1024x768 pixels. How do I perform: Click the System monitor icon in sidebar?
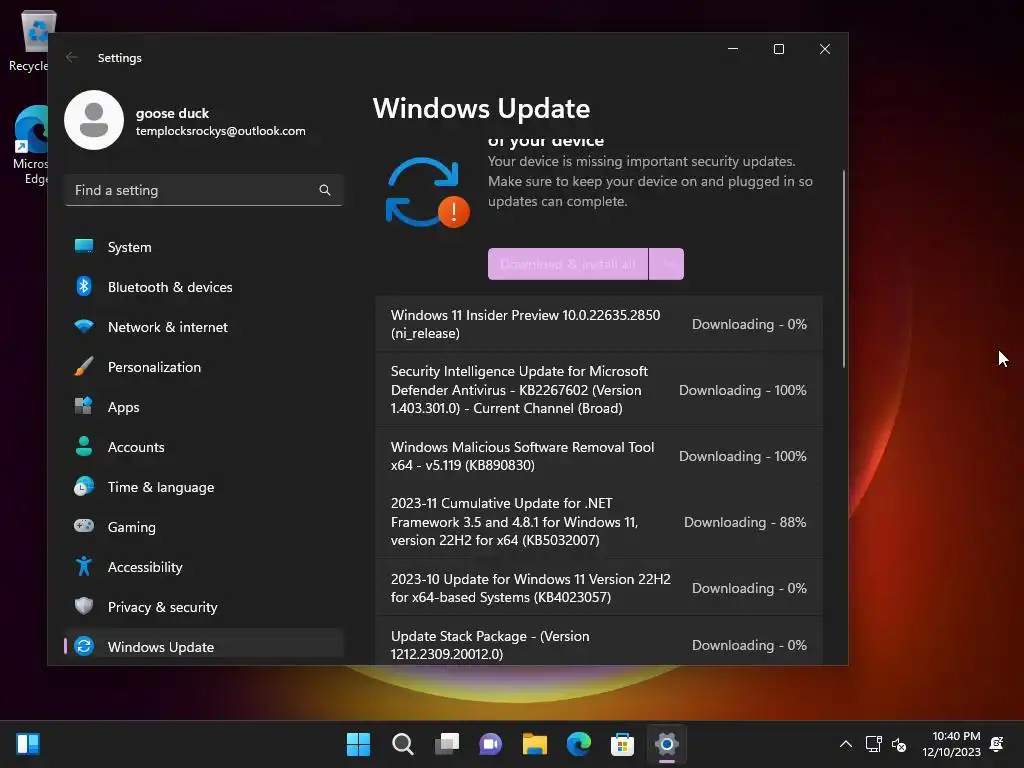click(x=84, y=246)
